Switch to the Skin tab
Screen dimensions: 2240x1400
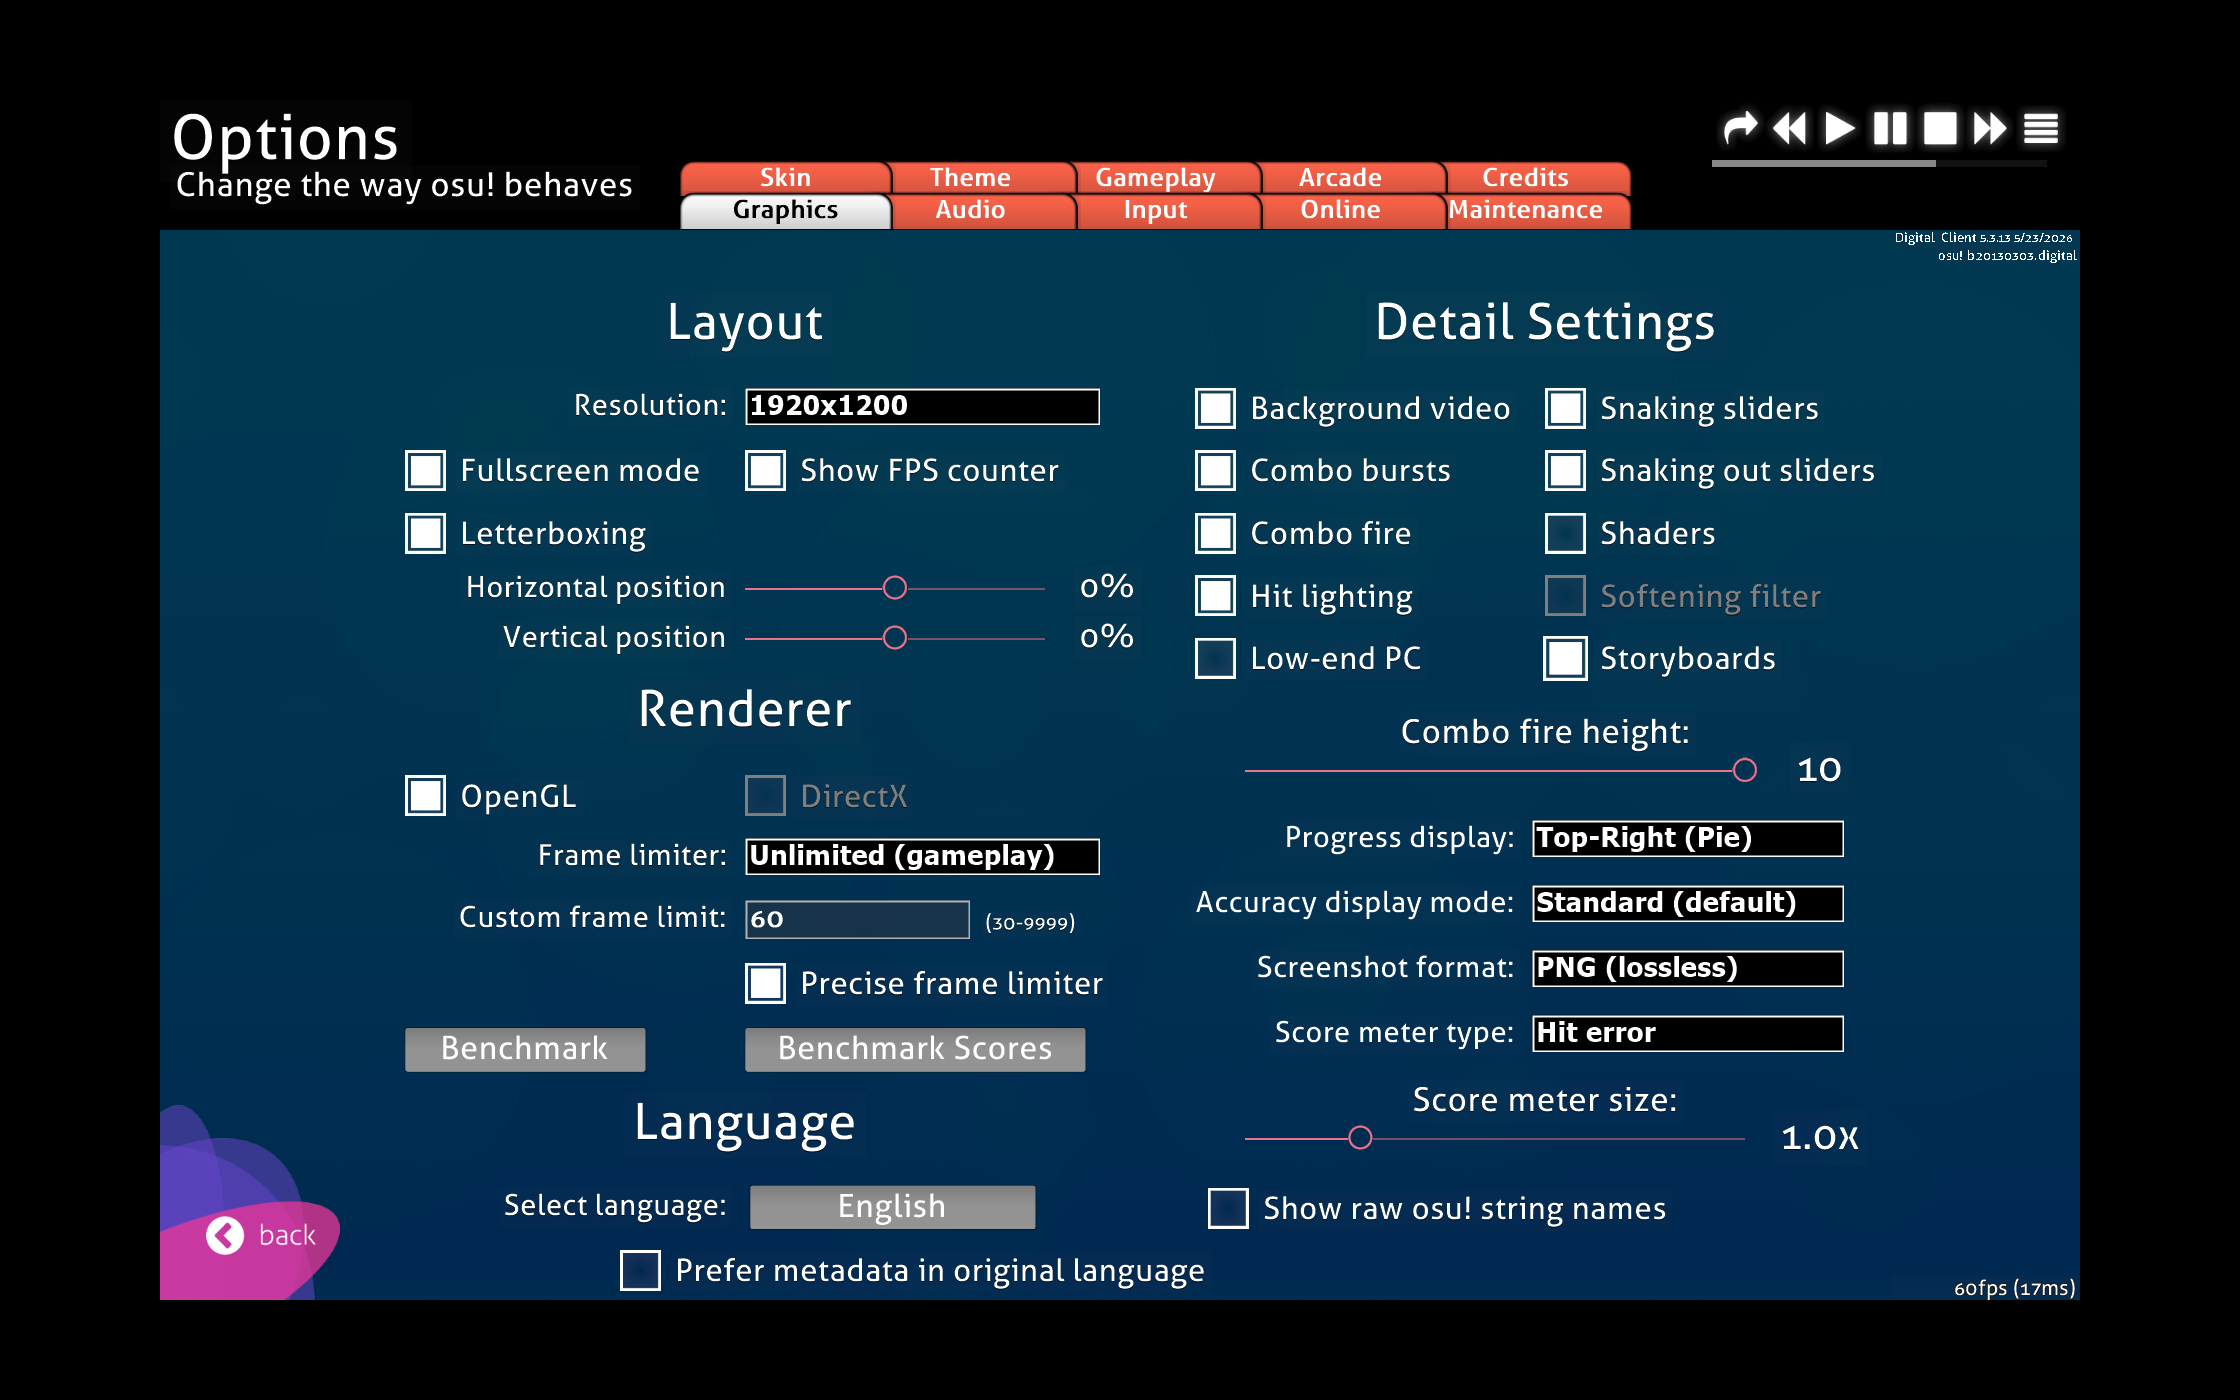[x=785, y=177]
